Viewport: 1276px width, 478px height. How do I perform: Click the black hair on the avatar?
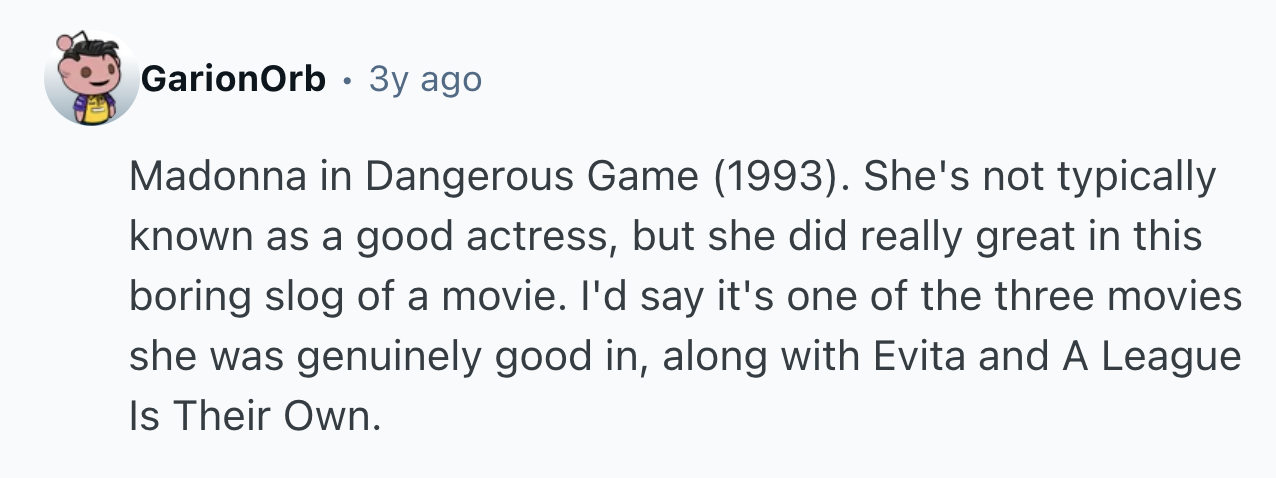pyautogui.click(x=103, y=48)
